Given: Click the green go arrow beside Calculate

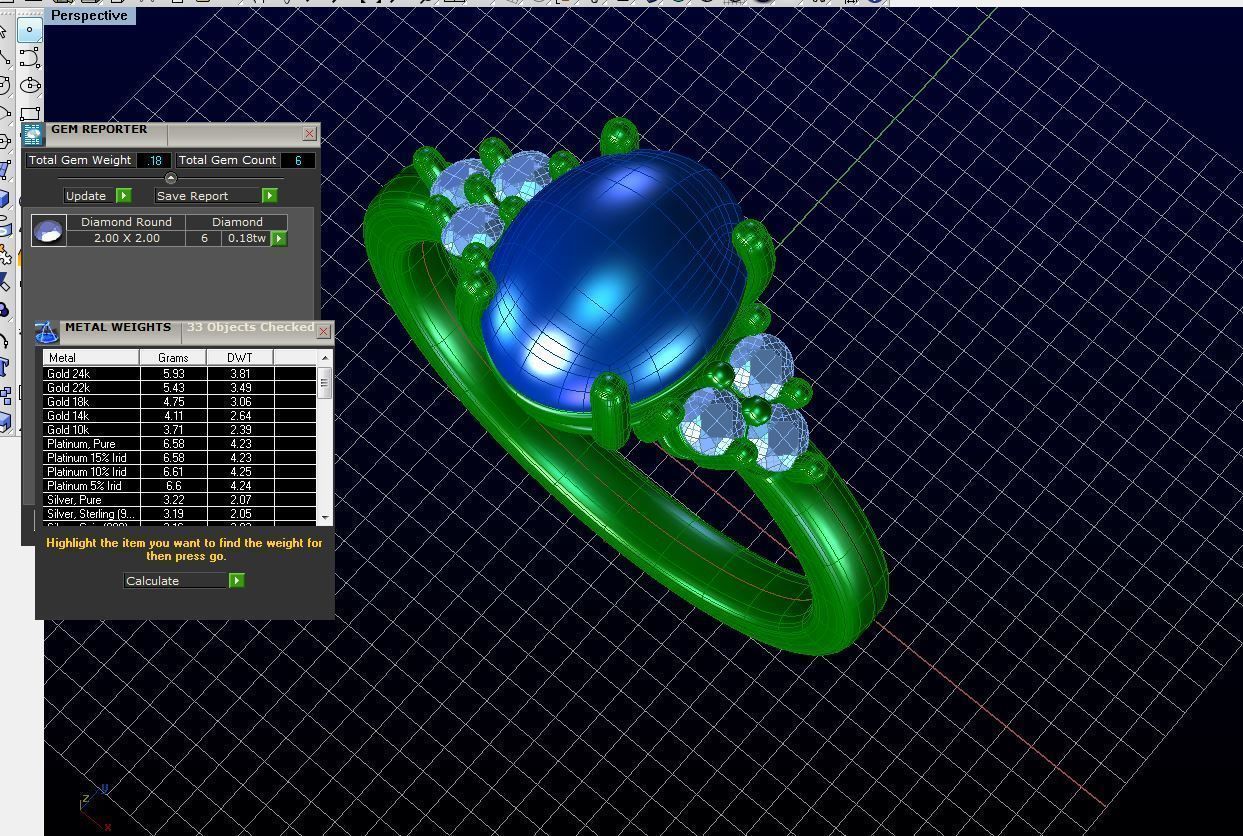Looking at the screenshot, I should [x=237, y=581].
